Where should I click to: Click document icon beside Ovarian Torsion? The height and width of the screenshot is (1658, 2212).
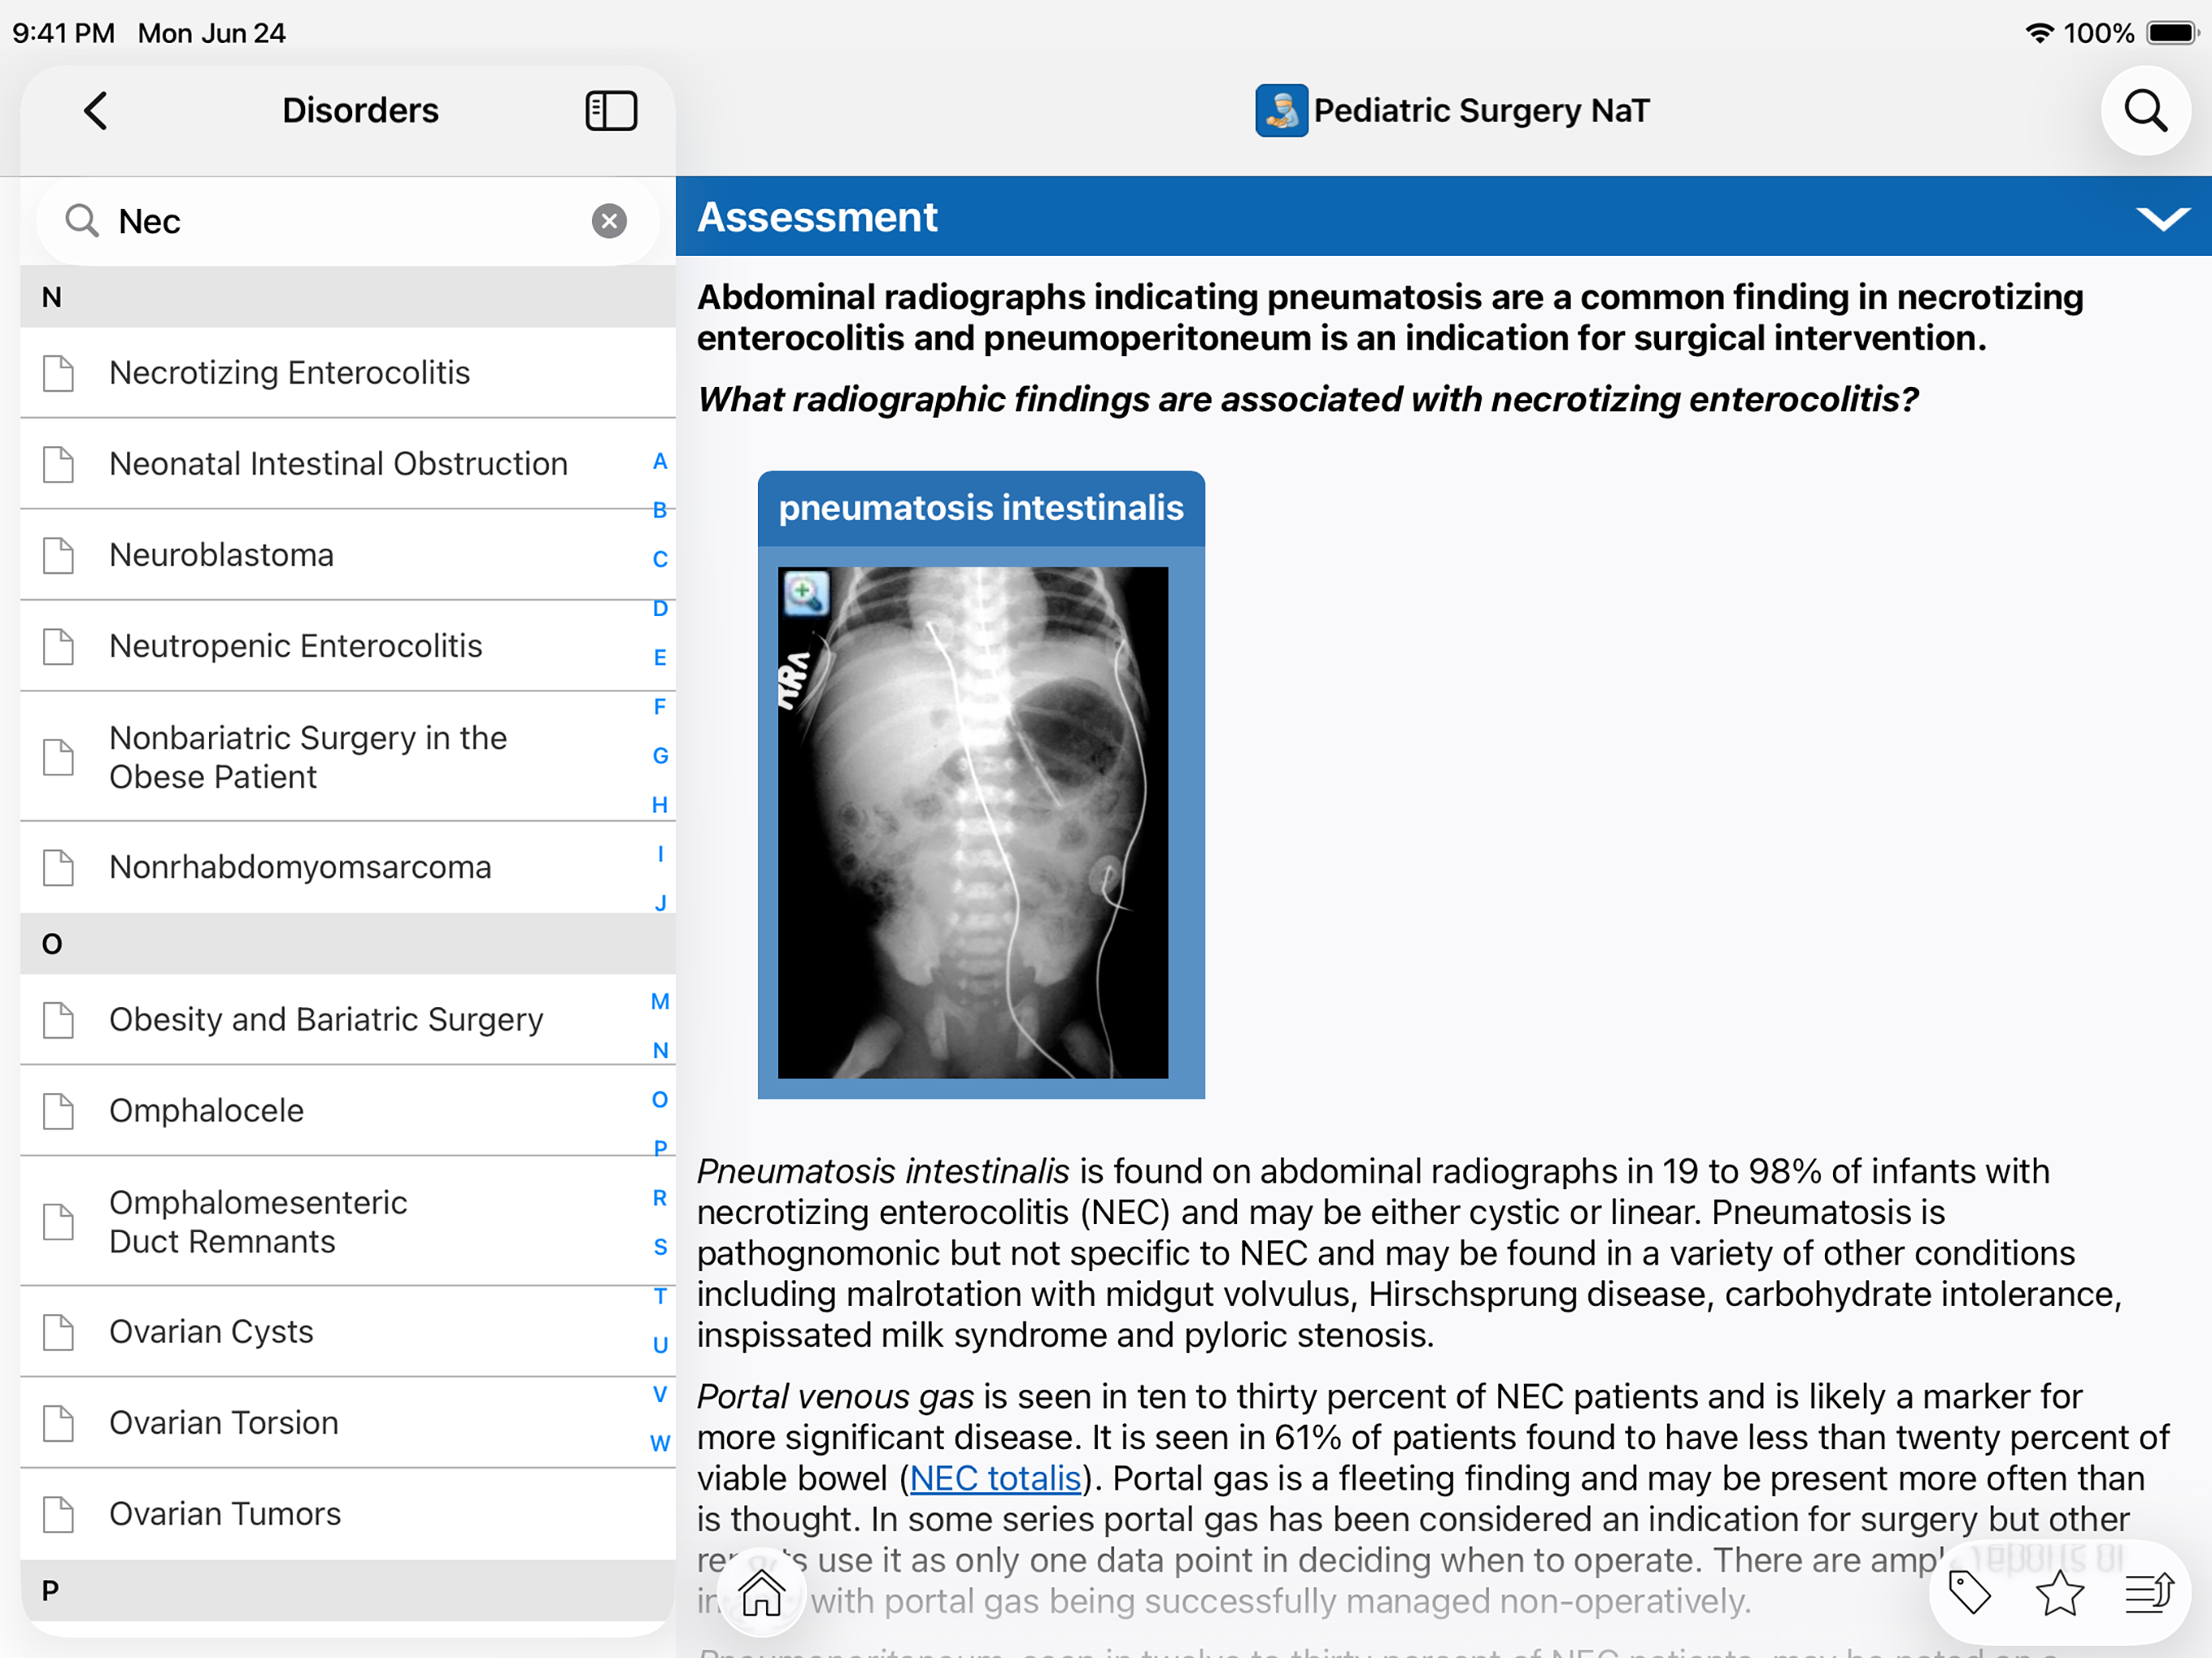[58, 1423]
